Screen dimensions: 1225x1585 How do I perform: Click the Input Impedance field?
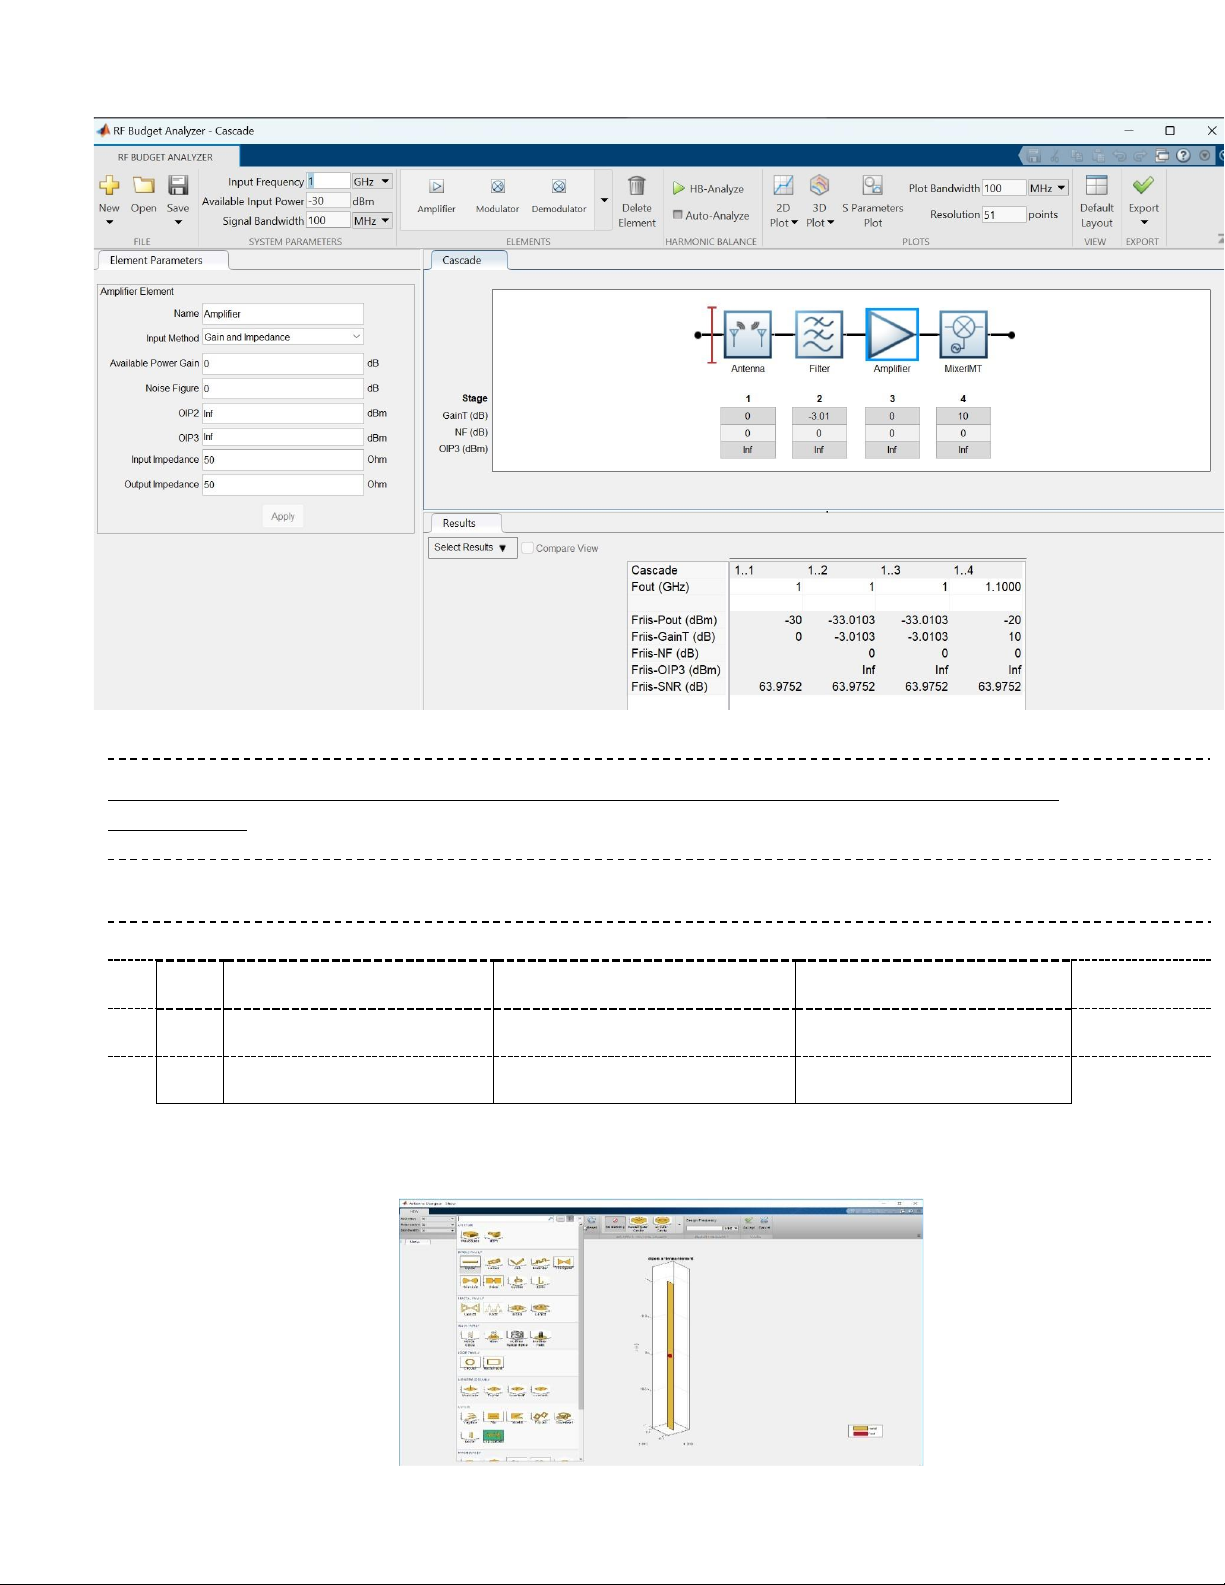[283, 460]
